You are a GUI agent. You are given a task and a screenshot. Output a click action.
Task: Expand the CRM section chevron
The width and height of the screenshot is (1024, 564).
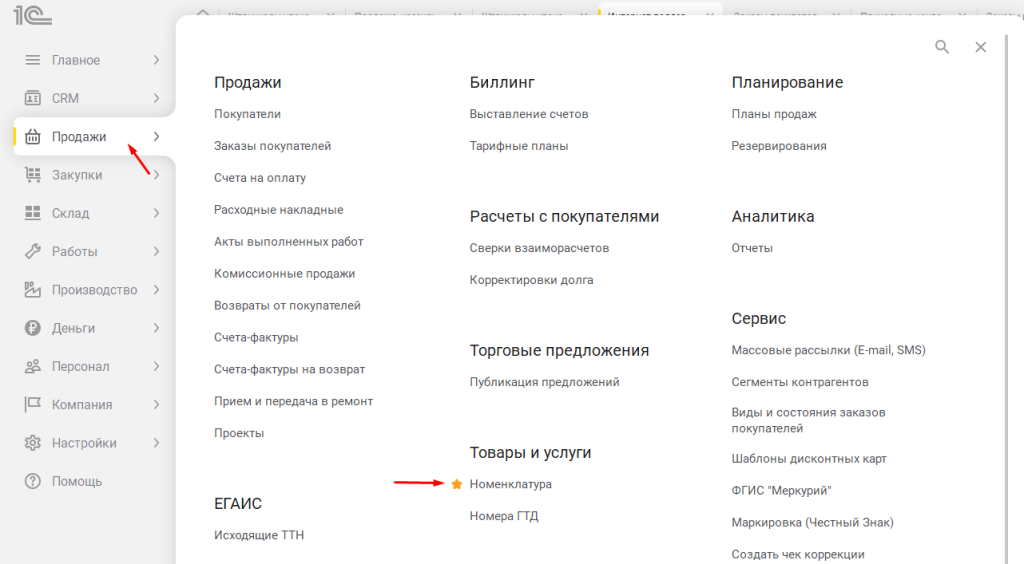(x=156, y=99)
